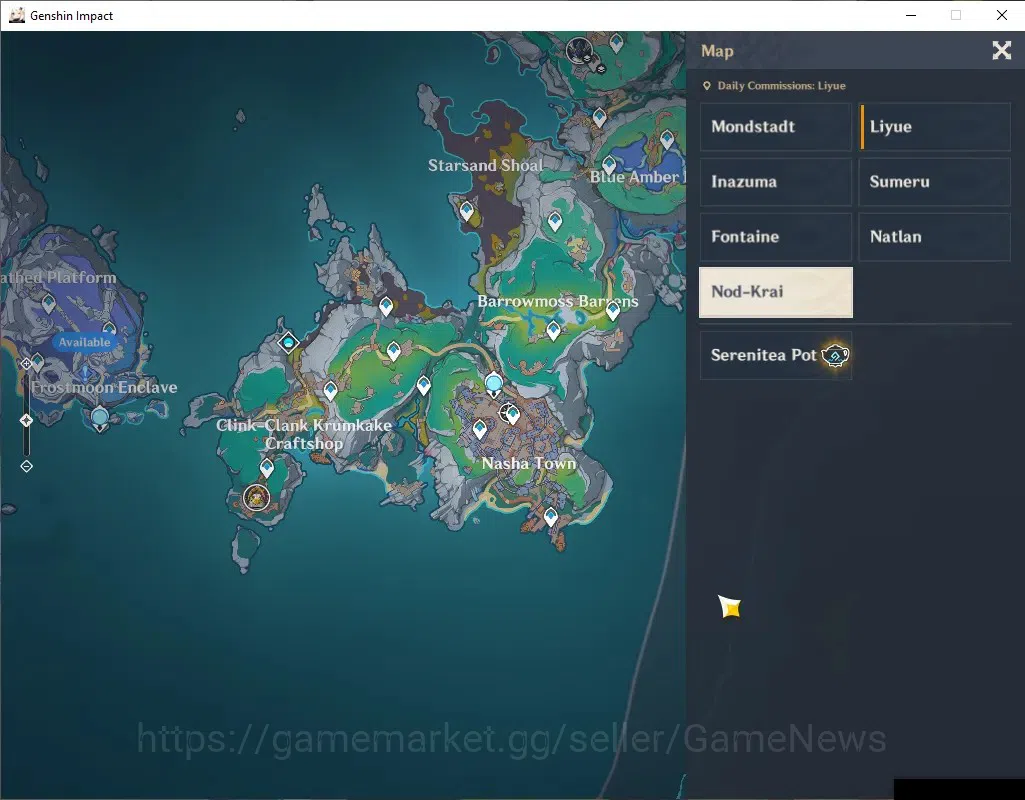Minimize the Genshin Impact window

(911, 15)
